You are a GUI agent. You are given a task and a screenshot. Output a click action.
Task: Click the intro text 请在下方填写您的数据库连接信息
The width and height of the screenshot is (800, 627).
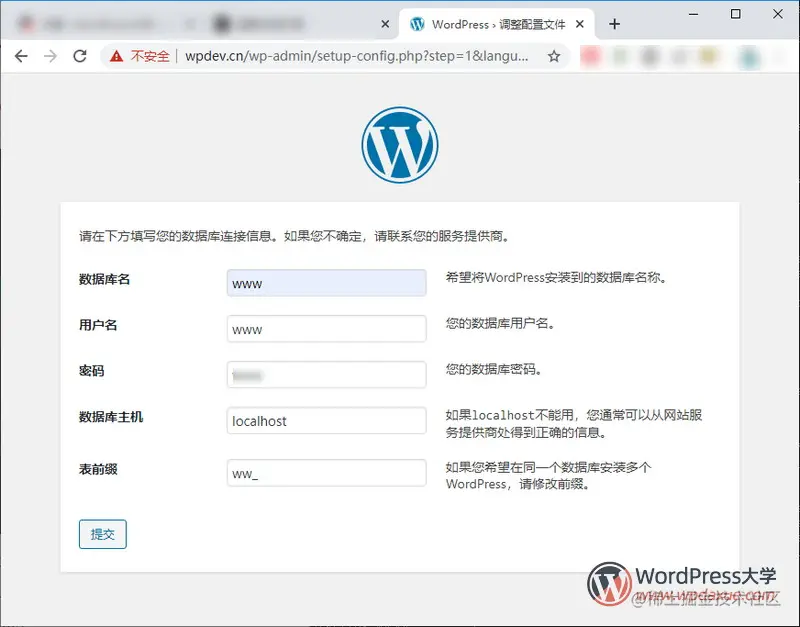[294, 236]
